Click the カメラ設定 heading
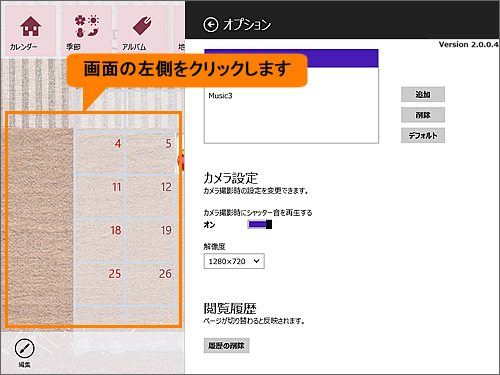This screenshot has width=500, height=375. pos(231,178)
